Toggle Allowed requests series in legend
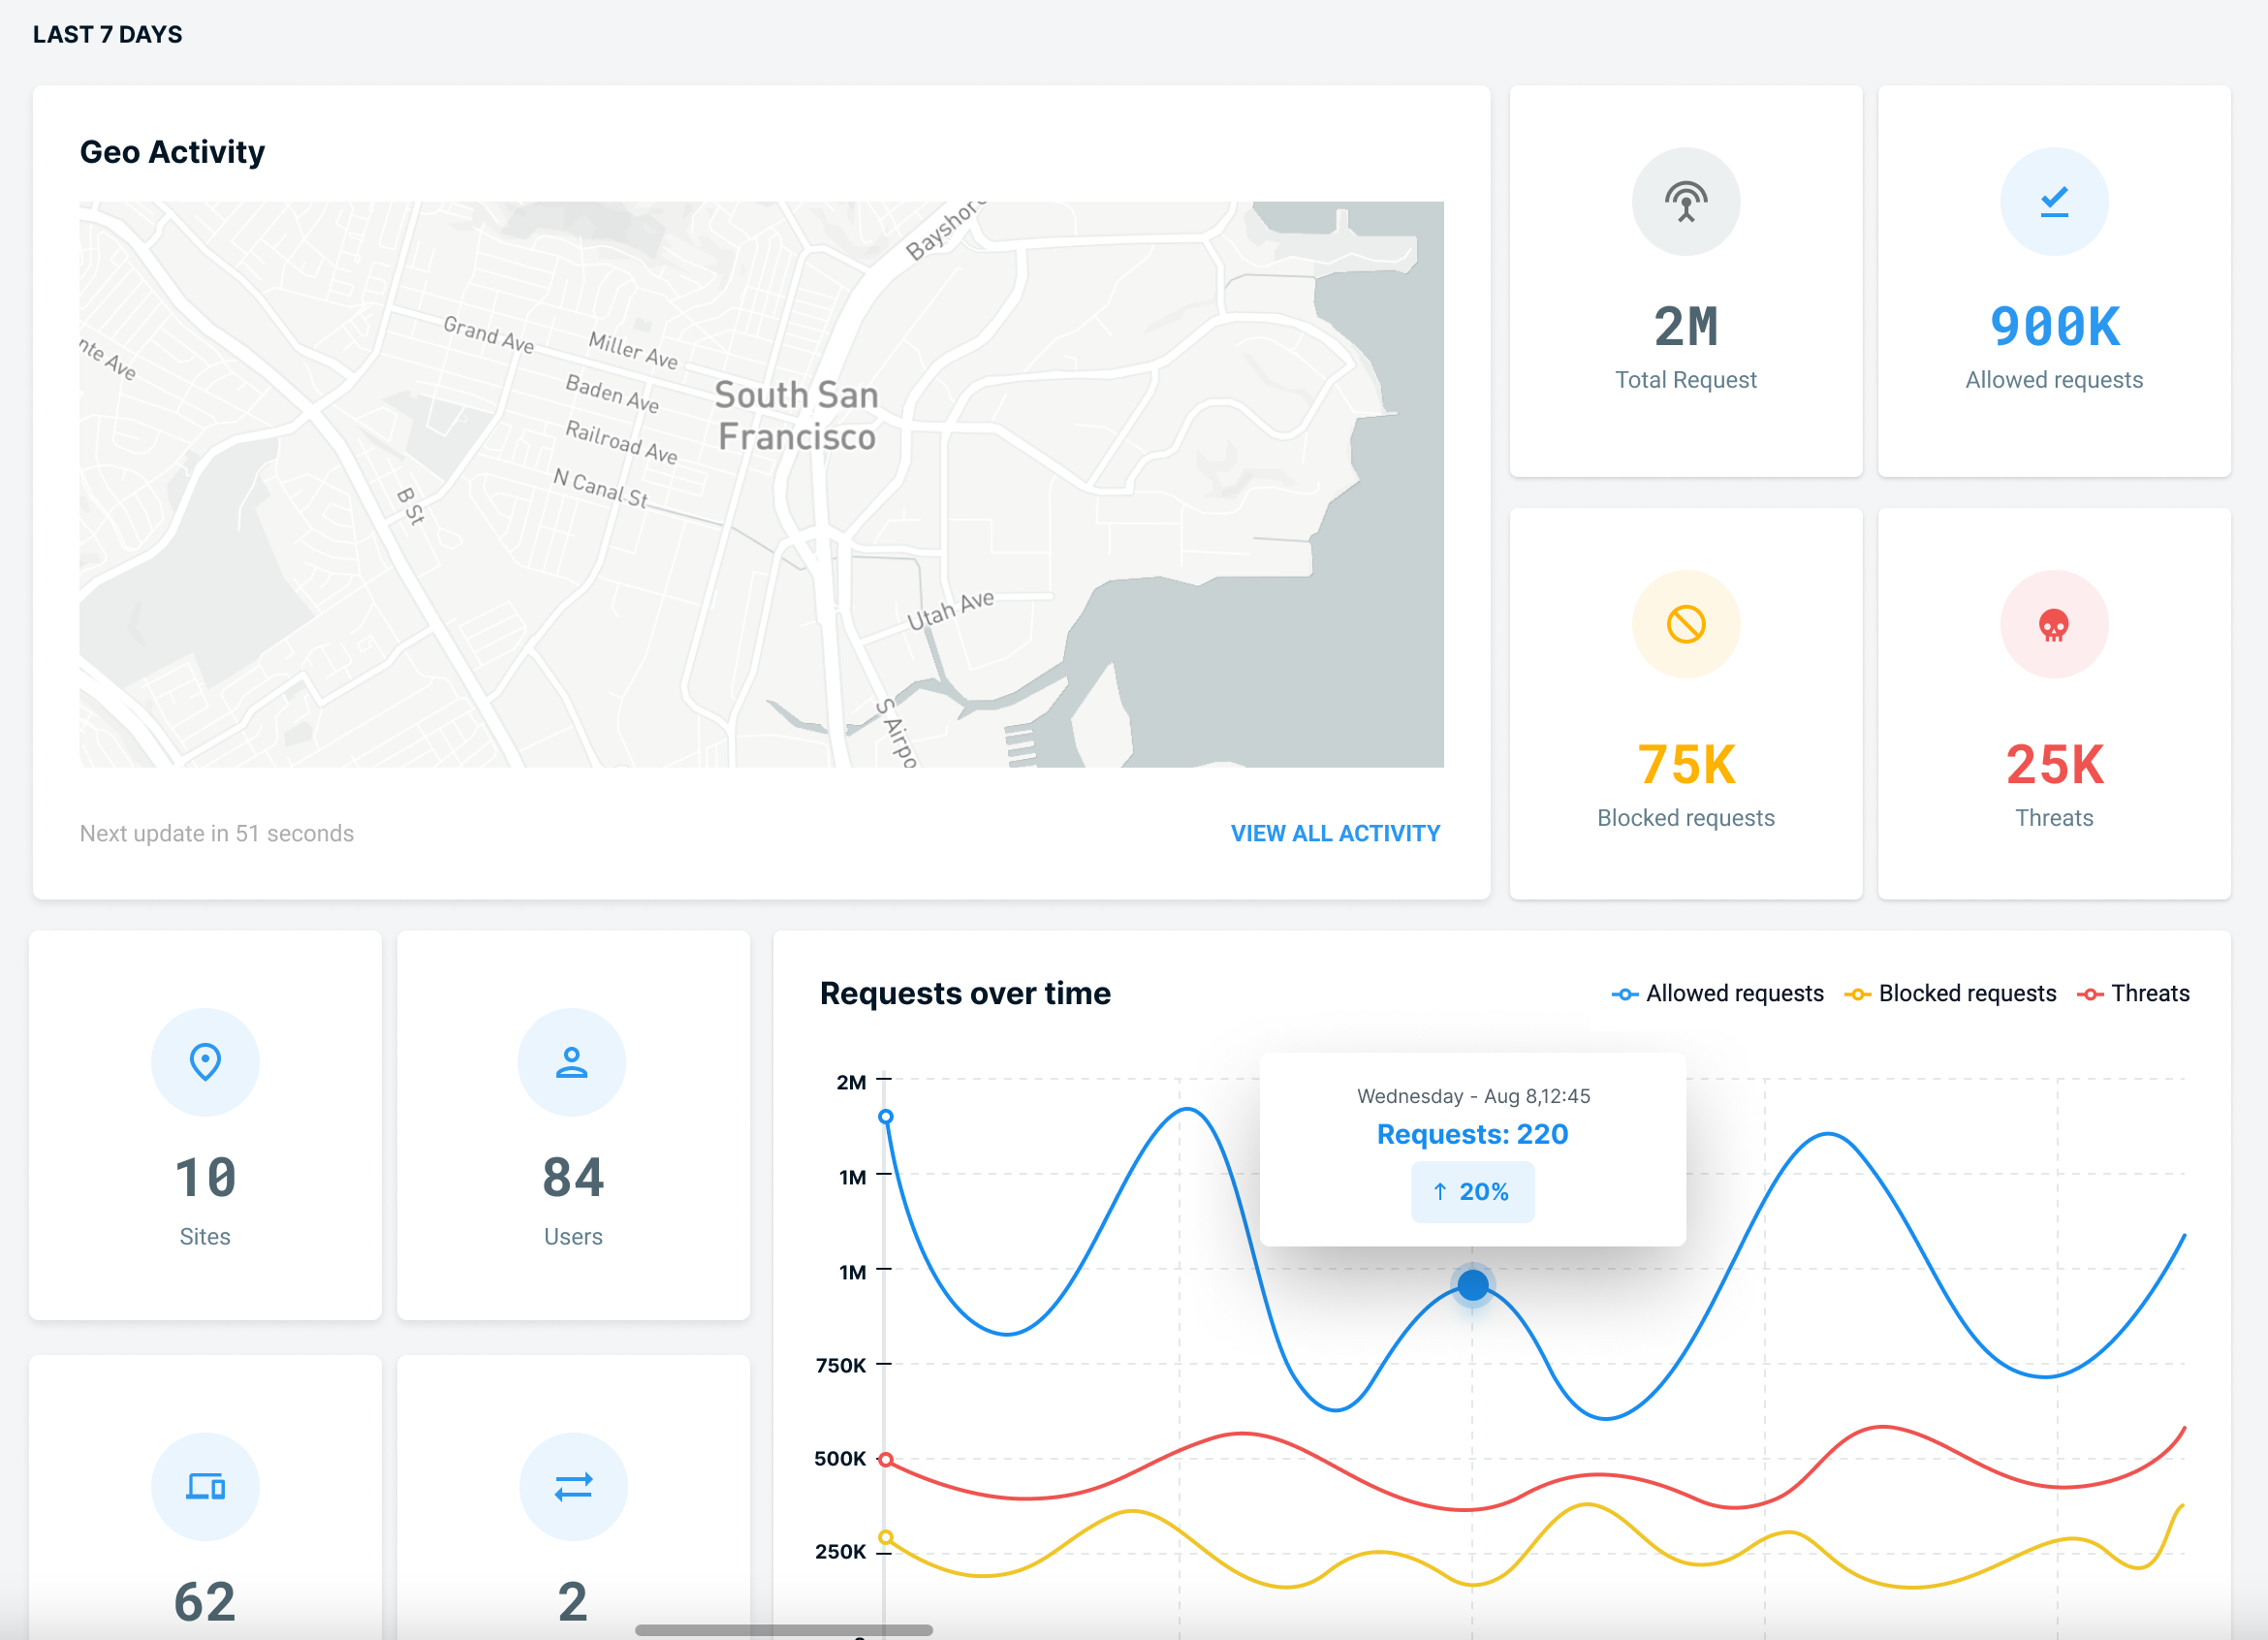 (1718, 993)
